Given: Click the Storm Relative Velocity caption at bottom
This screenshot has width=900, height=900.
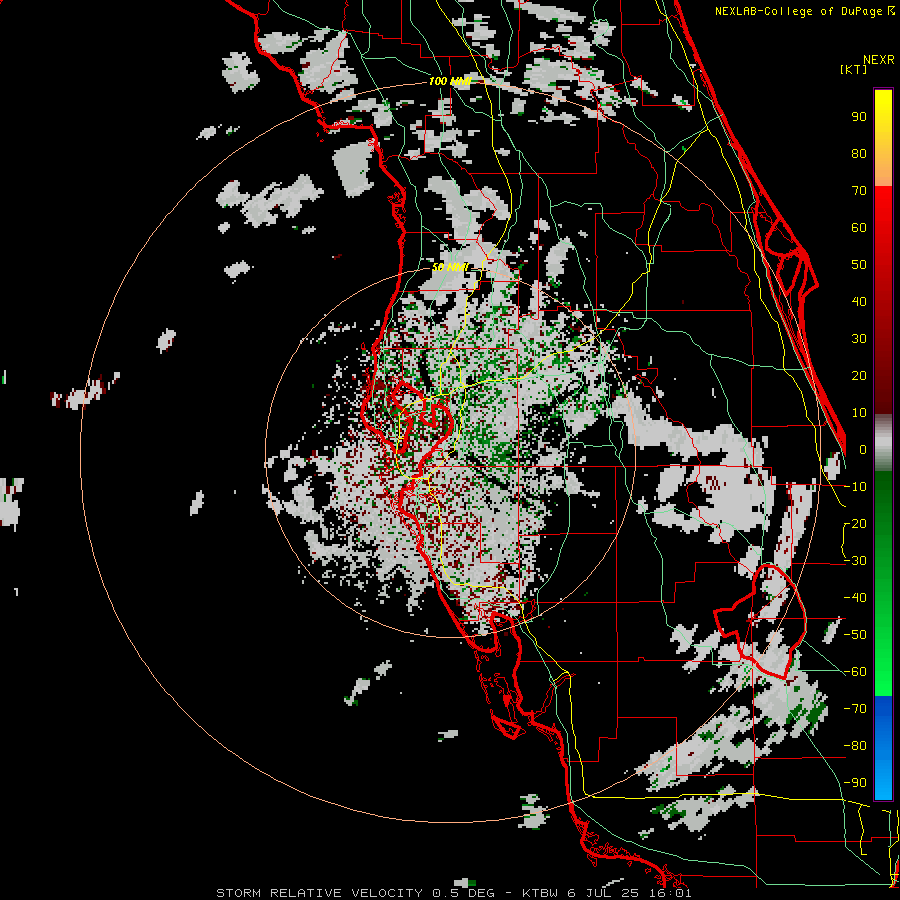Looking at the screenshot, I should pos(453,893).
